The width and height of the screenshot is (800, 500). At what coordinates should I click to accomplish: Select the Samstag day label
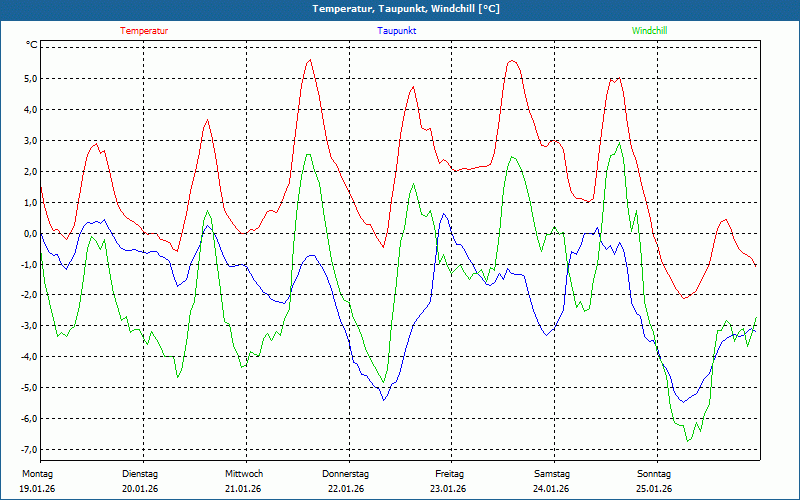coord(552,474)
